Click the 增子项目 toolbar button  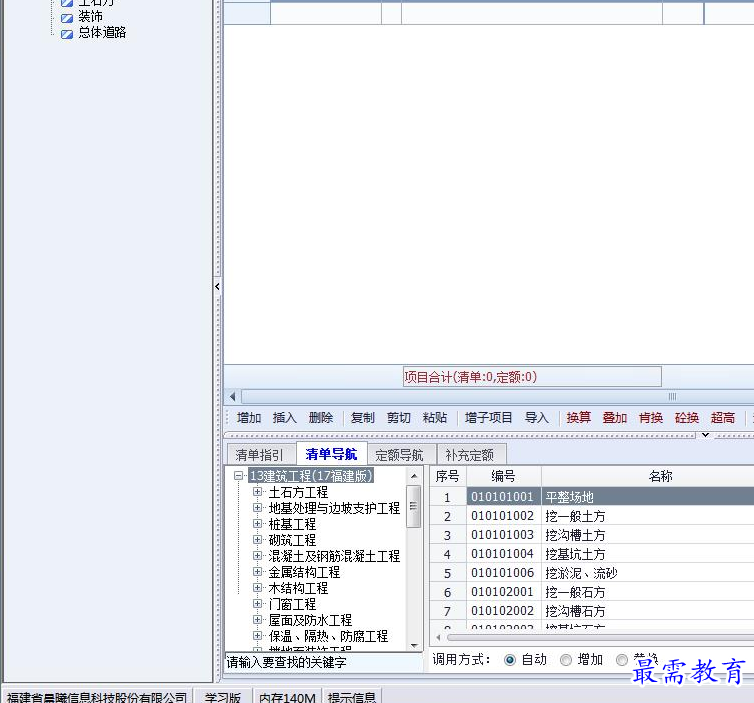tap(489, 417)
